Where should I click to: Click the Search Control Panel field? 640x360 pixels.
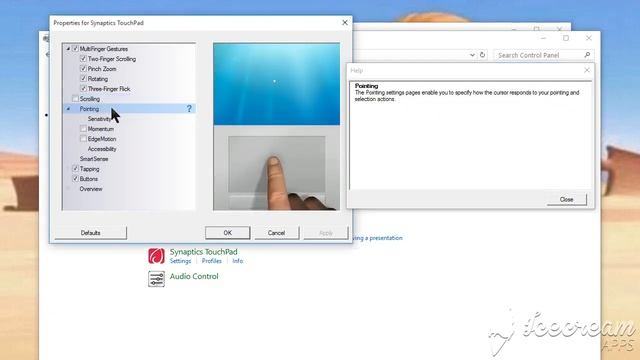point(543,55)
